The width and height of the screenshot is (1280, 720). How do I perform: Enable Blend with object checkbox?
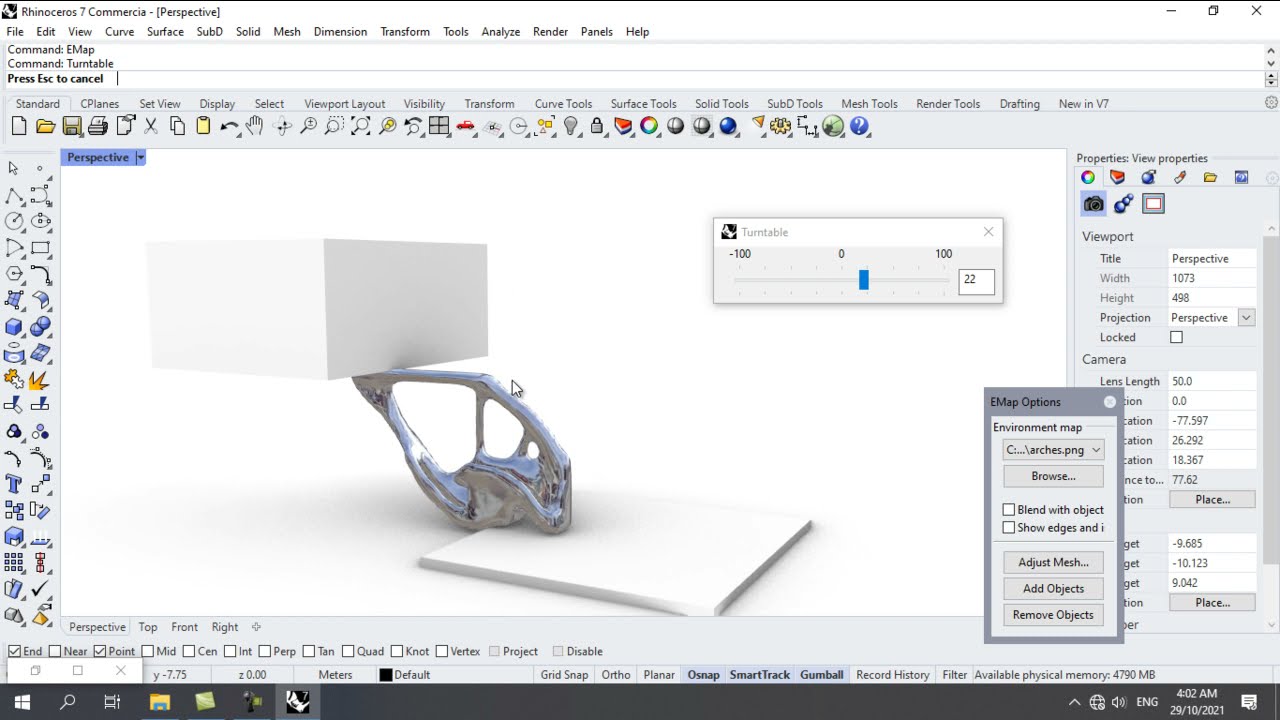pos(1009,510)
